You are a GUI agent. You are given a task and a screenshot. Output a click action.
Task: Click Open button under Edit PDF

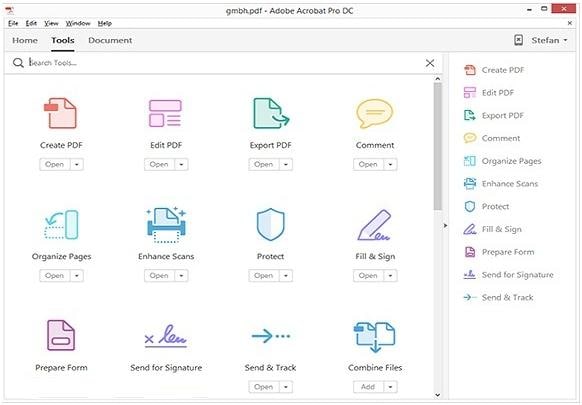pyautogui.click(x=159, y=164)
